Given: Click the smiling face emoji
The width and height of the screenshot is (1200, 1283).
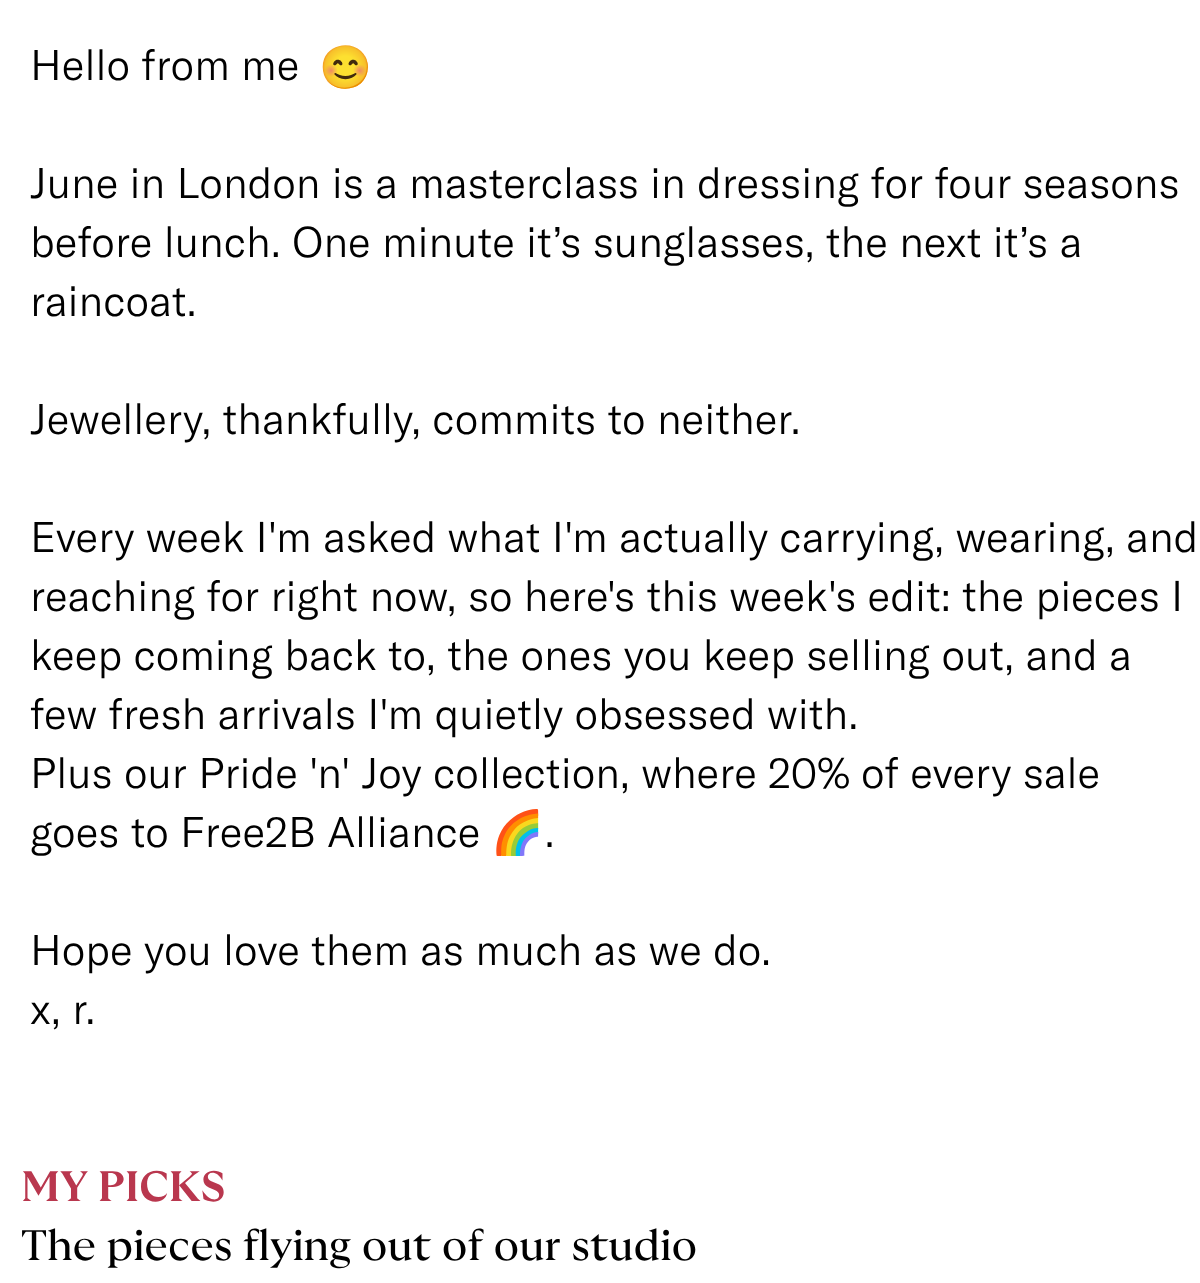Looking at the screenshot, I should tap(346, 68).
